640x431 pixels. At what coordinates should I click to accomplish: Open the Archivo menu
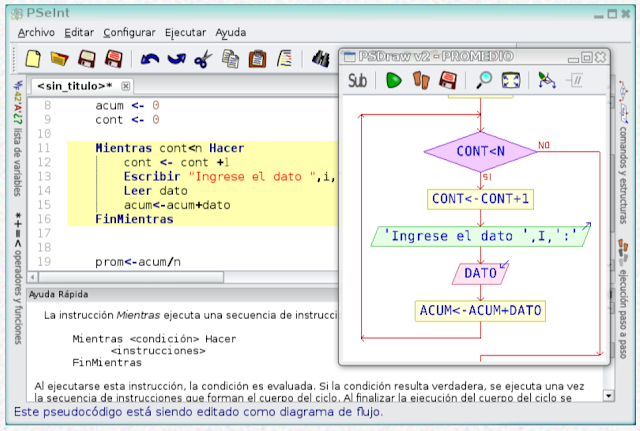[36, 33]
